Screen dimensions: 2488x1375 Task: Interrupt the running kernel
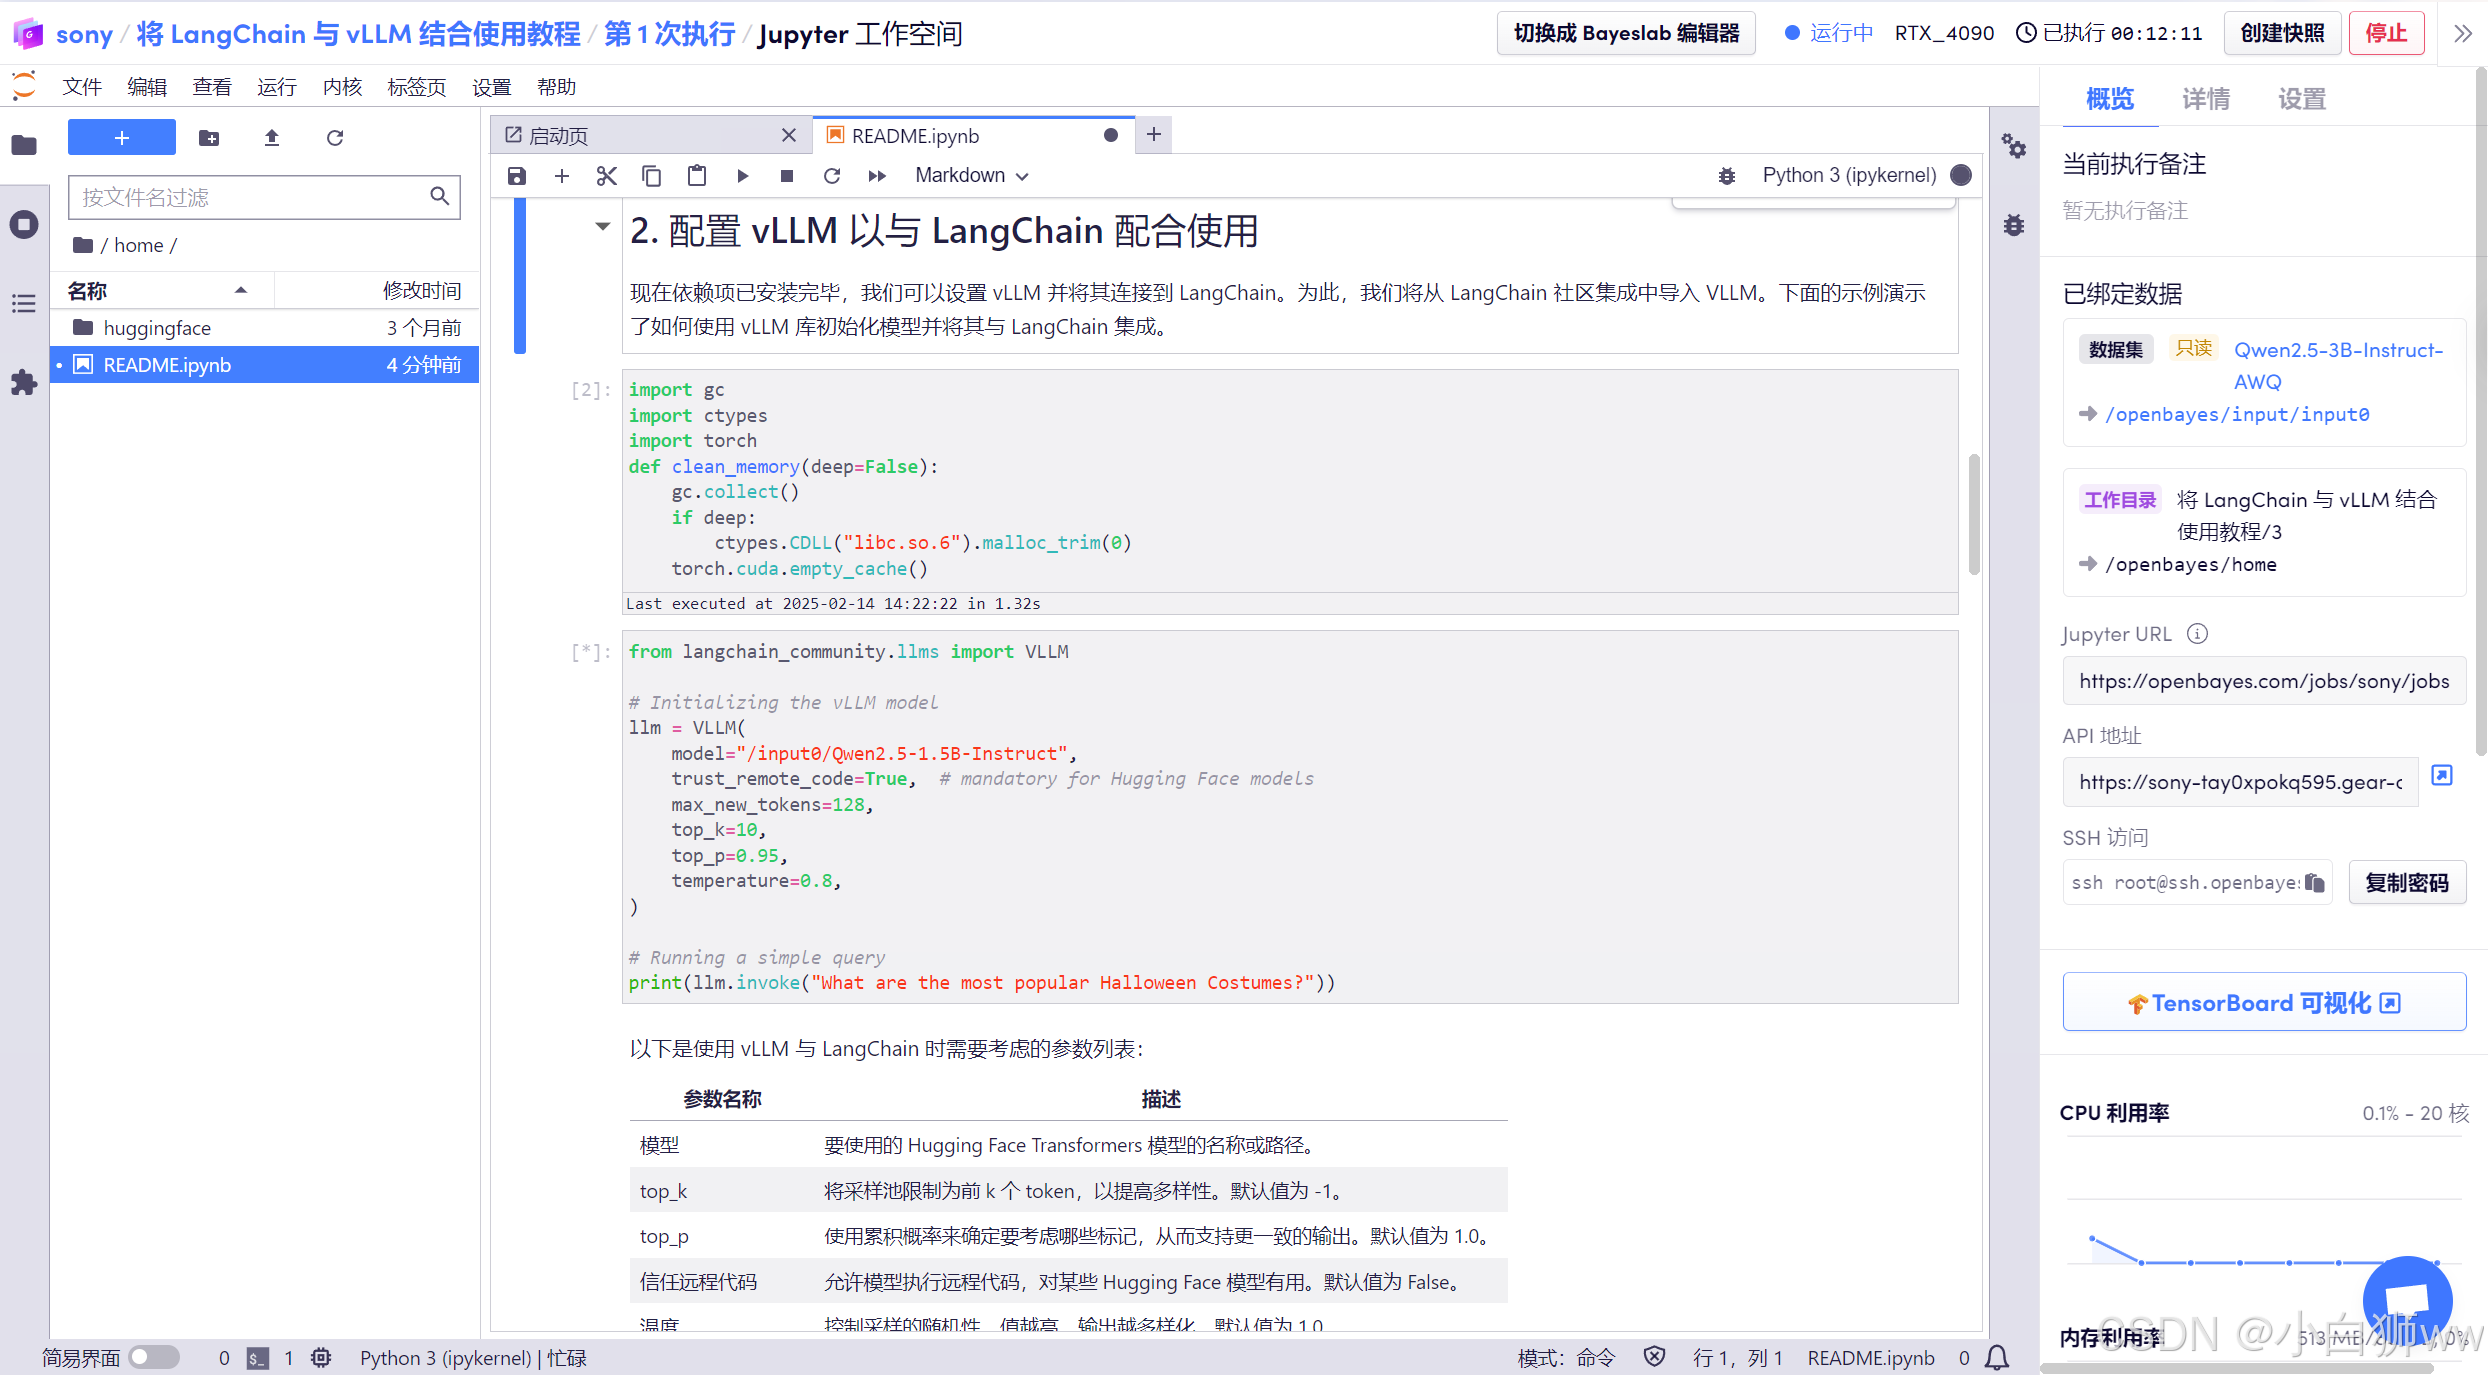[x=787, y=175]
